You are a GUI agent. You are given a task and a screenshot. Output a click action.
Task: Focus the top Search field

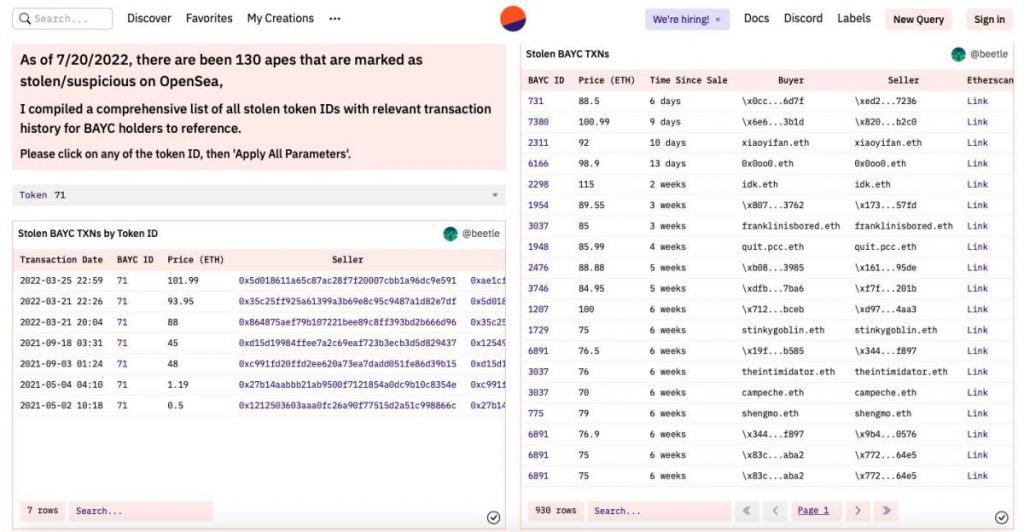[x=62, y=19]
